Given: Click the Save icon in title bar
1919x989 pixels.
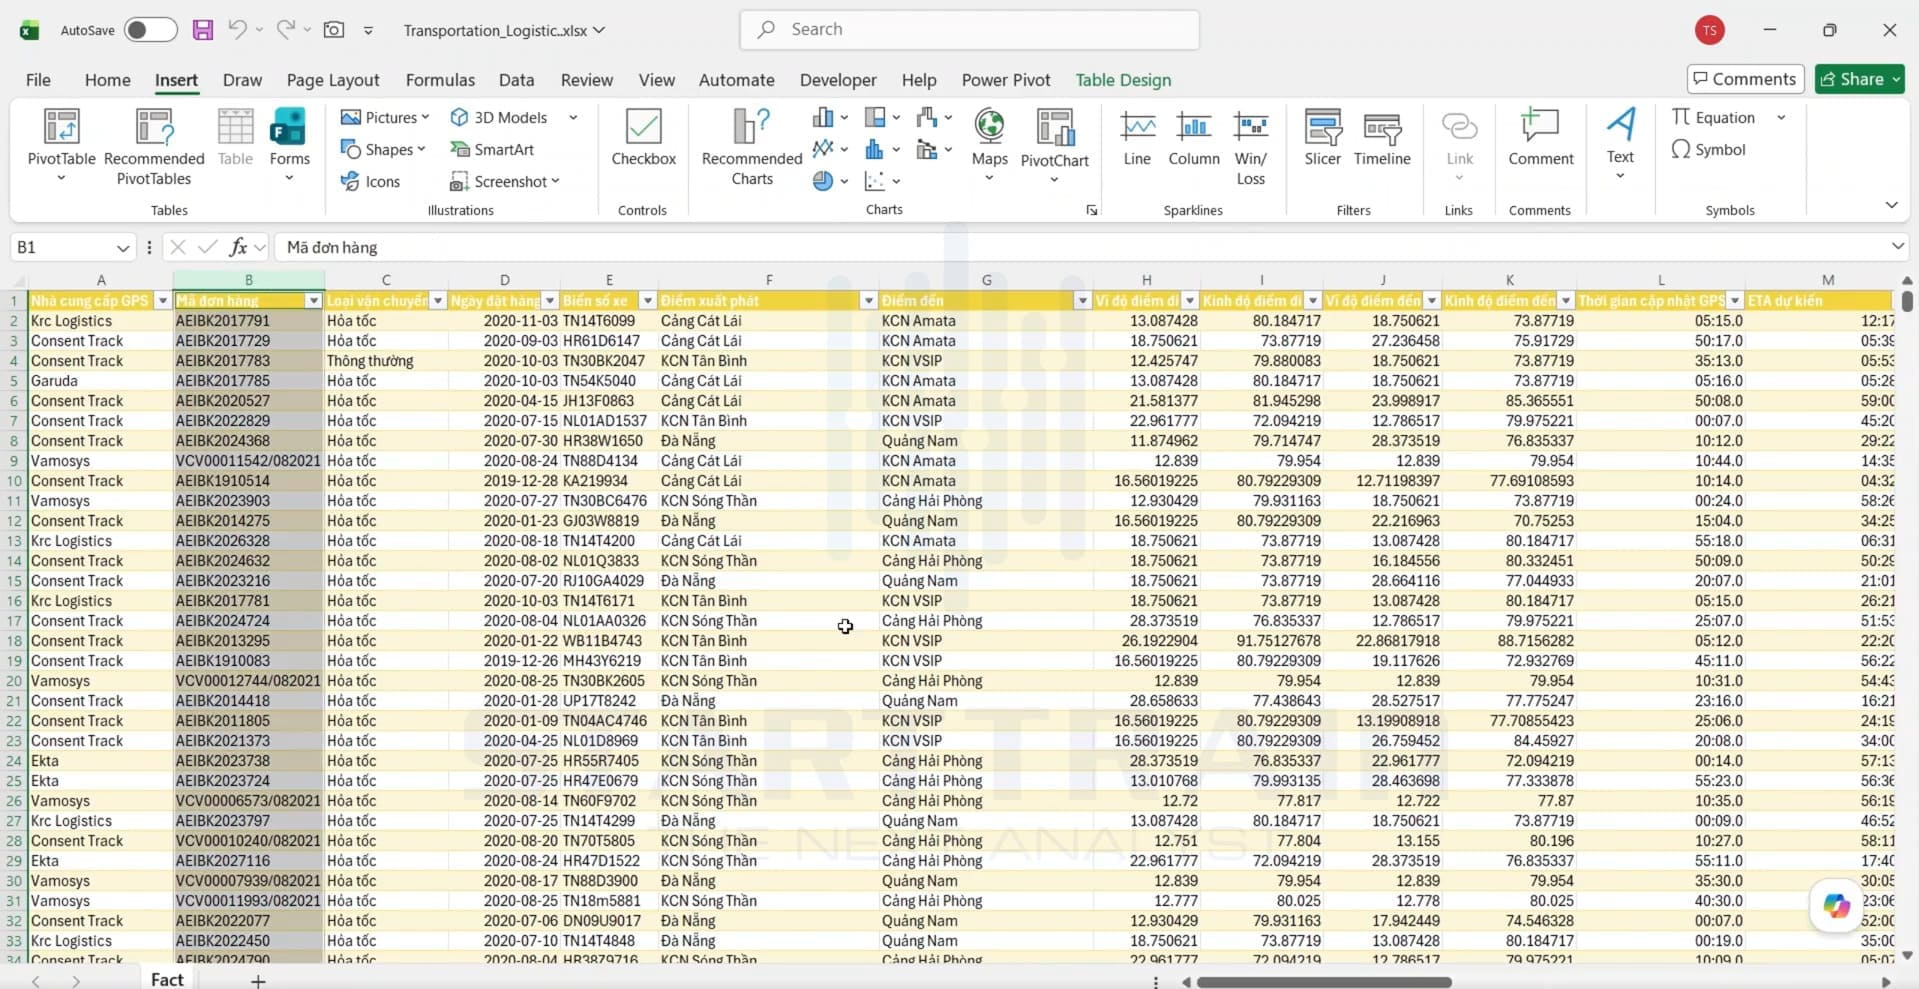Looking at the screenshot, I should point(203,30).
